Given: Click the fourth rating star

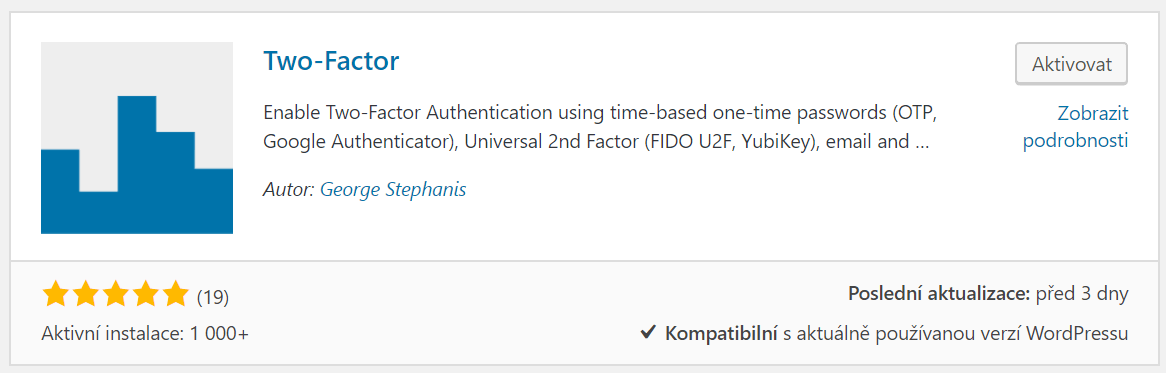Looking at the screenshot, I should [146, 295].
